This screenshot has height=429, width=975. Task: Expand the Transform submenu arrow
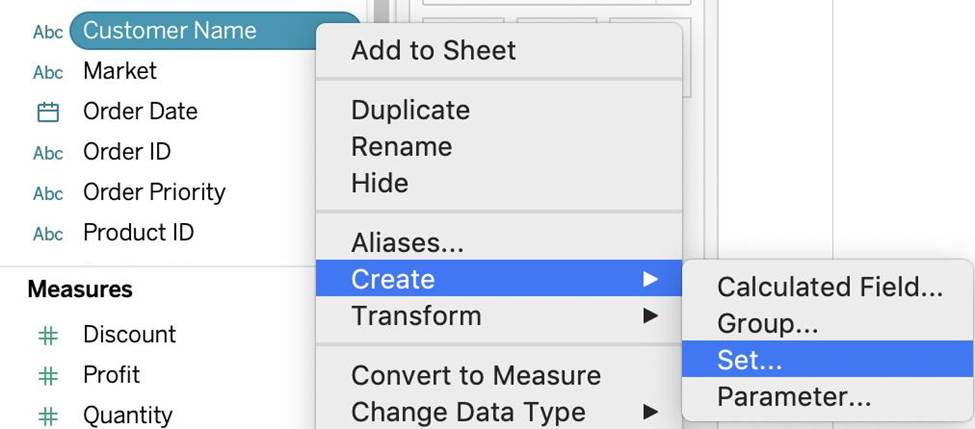pyautogui.click(x=651, y=316)
